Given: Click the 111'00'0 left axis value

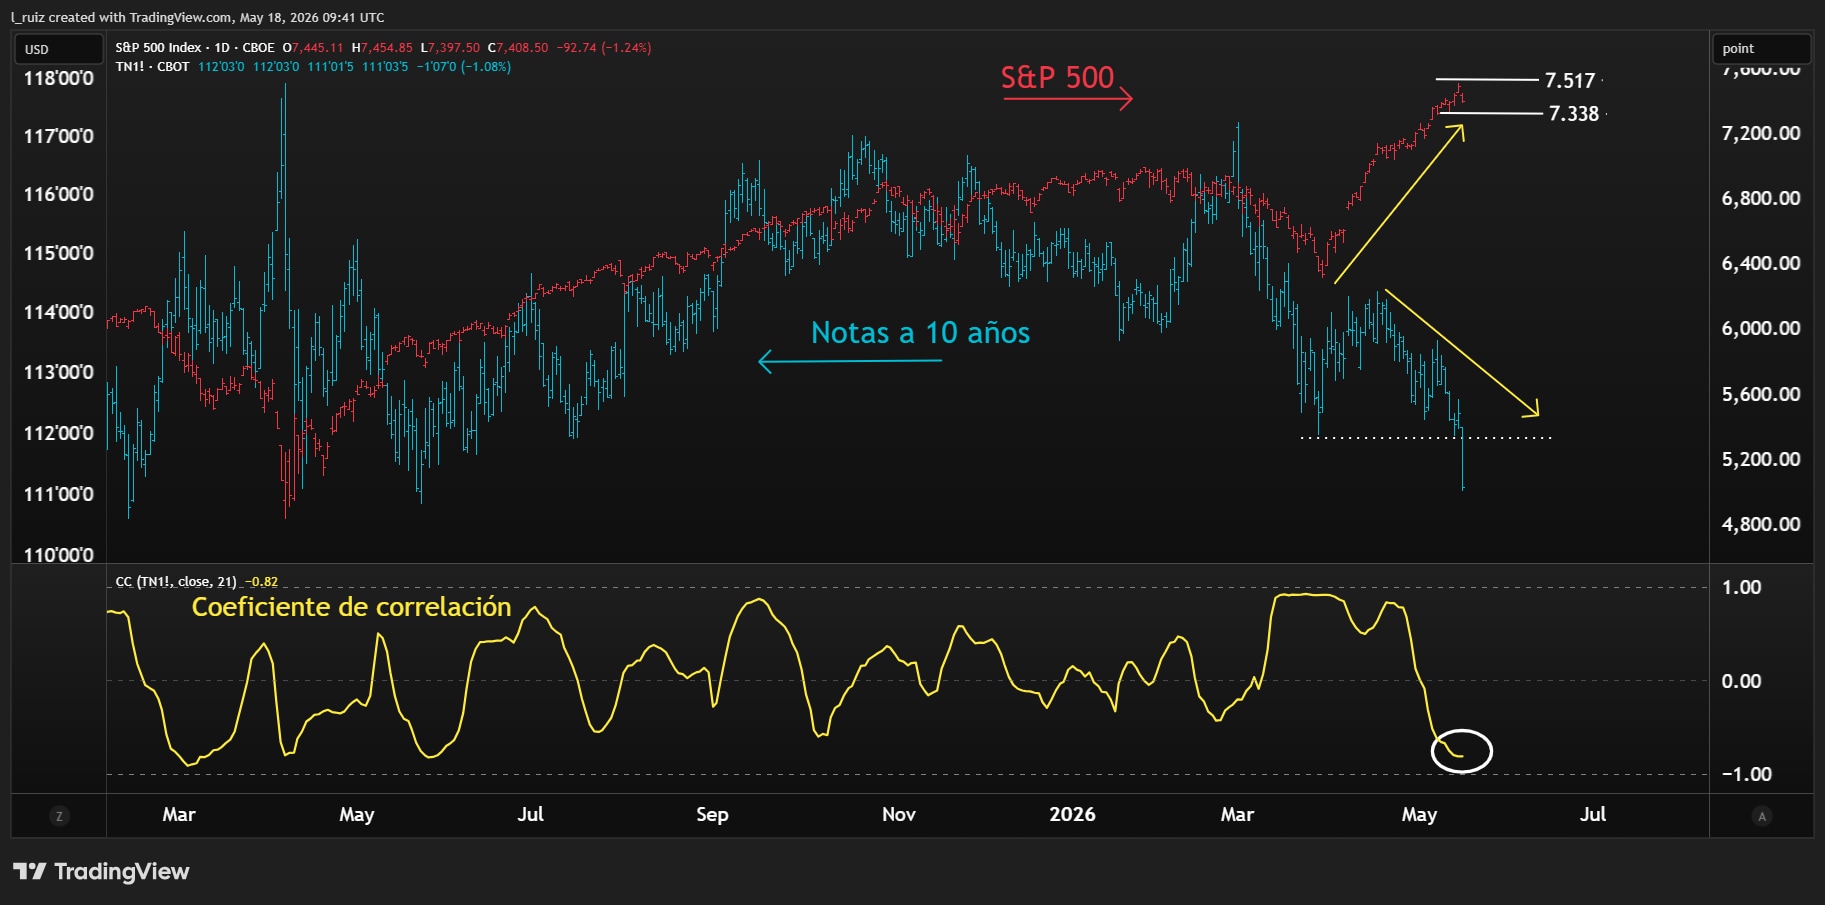Looking at the screenshot, I should 59,494.
